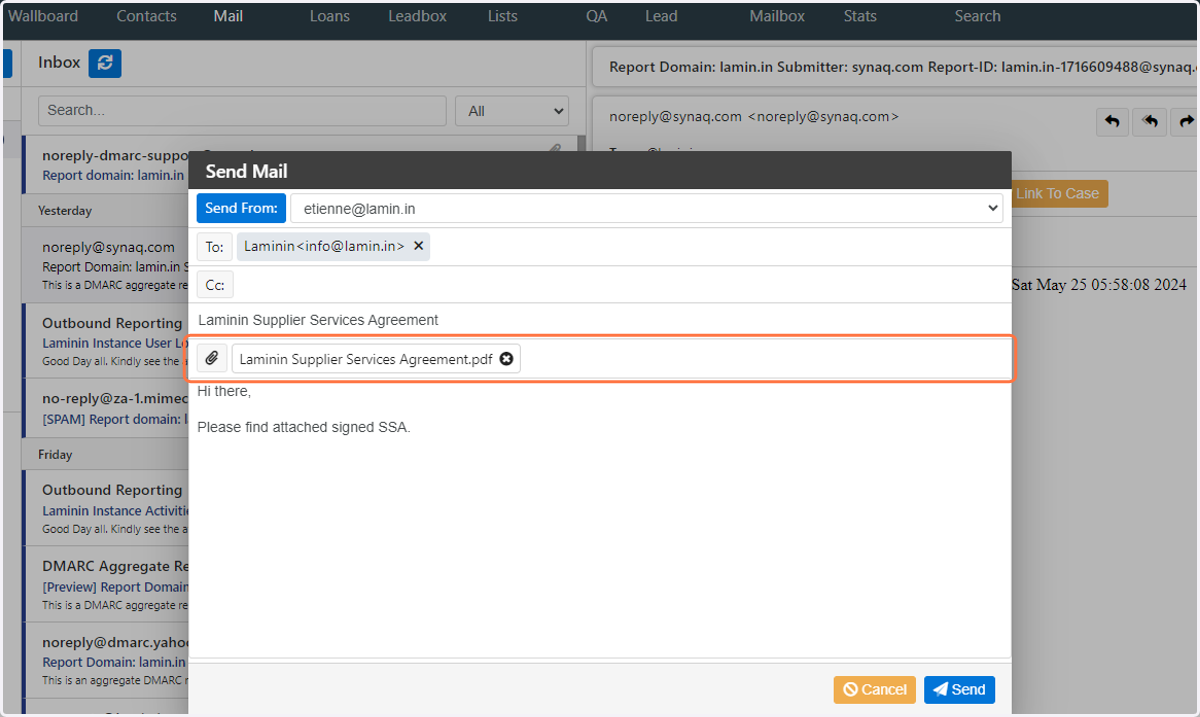Refresh the Inbox with the sync icon
The image size is (1200, 717).
tap(105, 63)
